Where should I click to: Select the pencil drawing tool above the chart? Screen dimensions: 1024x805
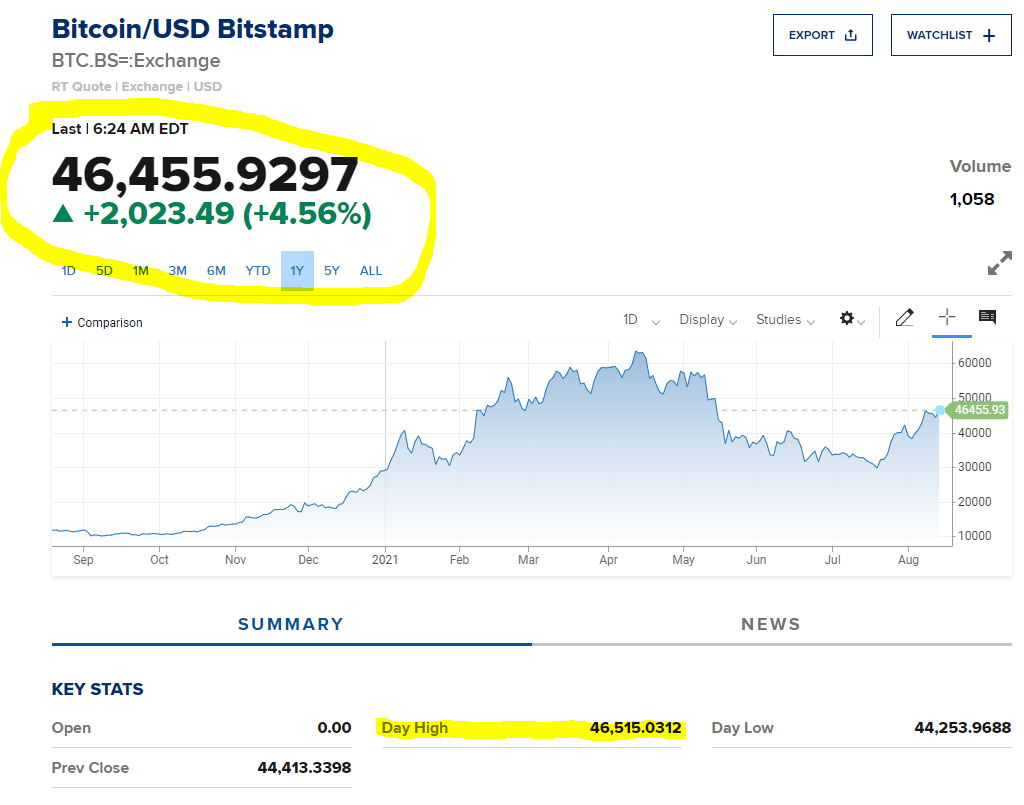(904, 318)
